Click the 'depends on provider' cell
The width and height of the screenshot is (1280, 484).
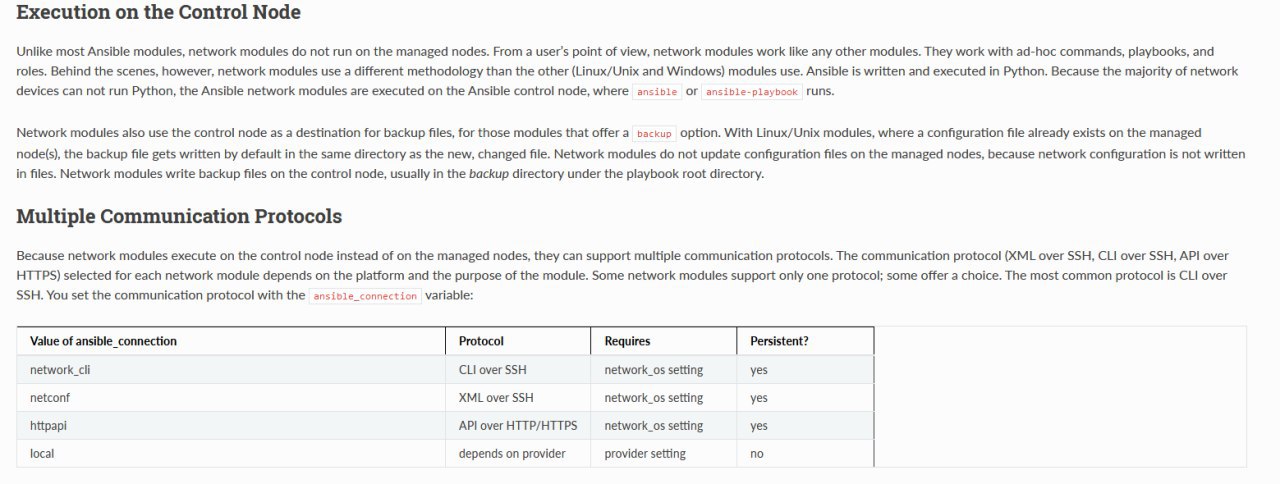518,454
